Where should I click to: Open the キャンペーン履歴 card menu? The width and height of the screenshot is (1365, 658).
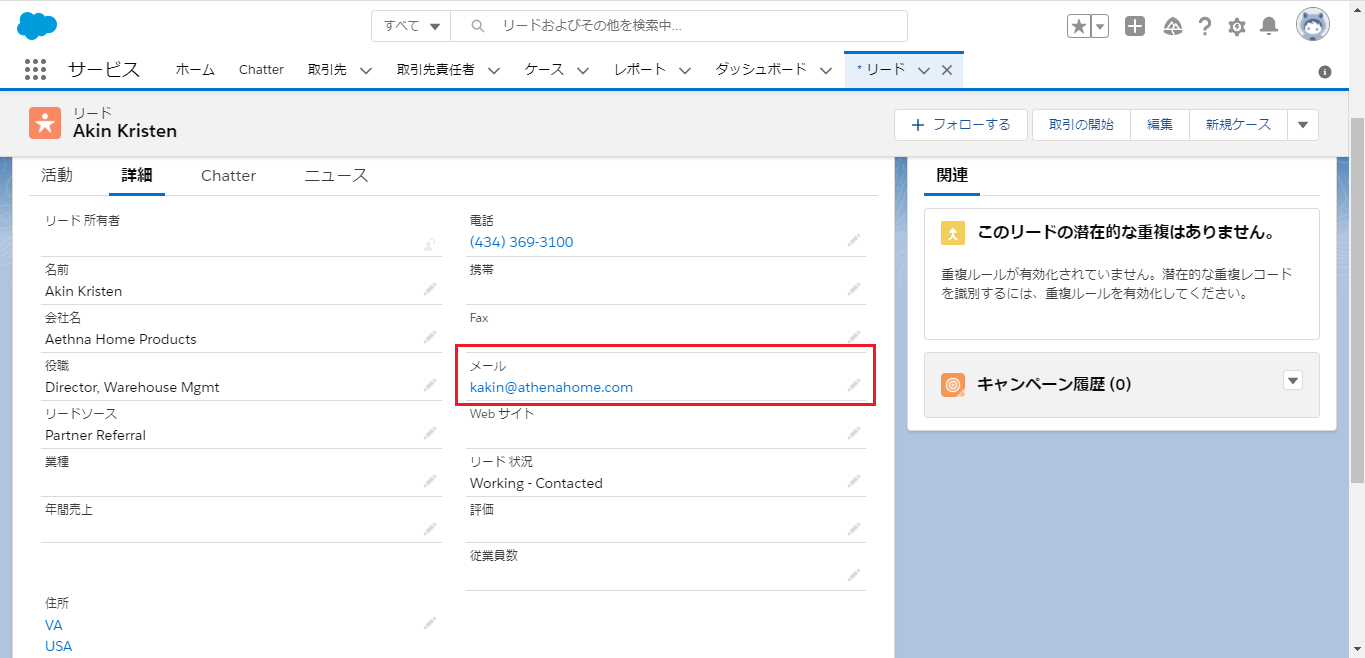click(x=1293, y=380)
